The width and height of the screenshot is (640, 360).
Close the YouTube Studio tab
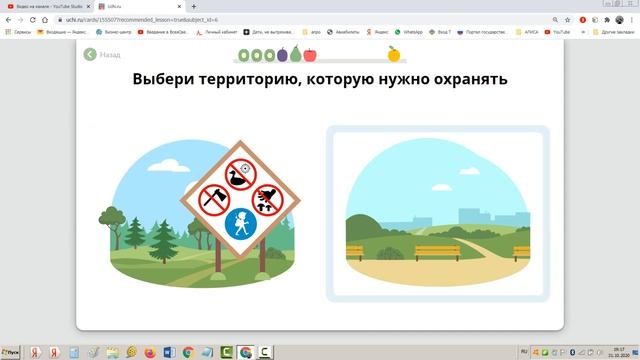[x=88, y=7]
